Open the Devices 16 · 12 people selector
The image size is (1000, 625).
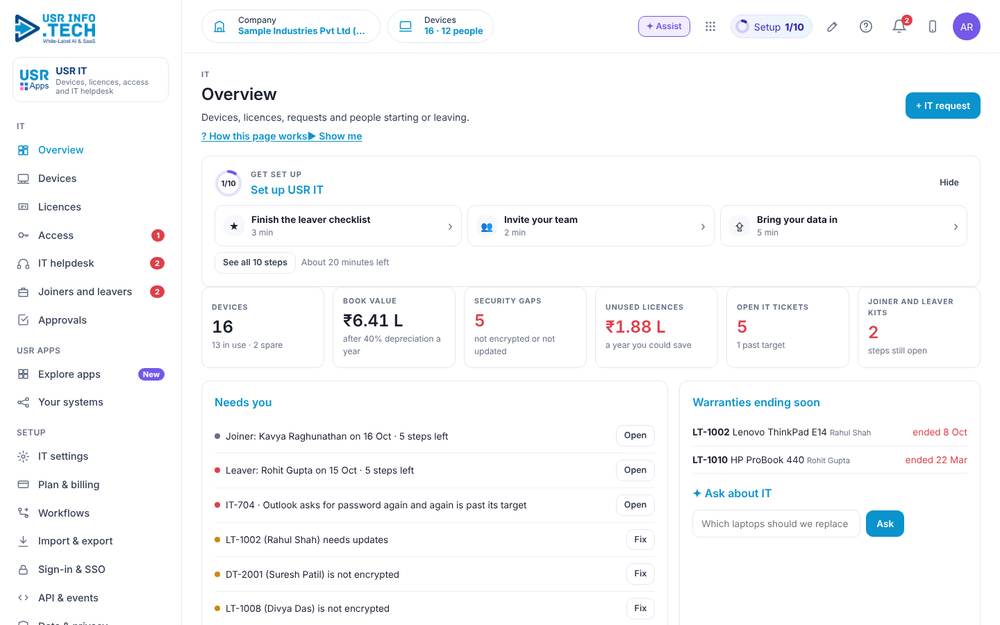(x=441, y=27)
